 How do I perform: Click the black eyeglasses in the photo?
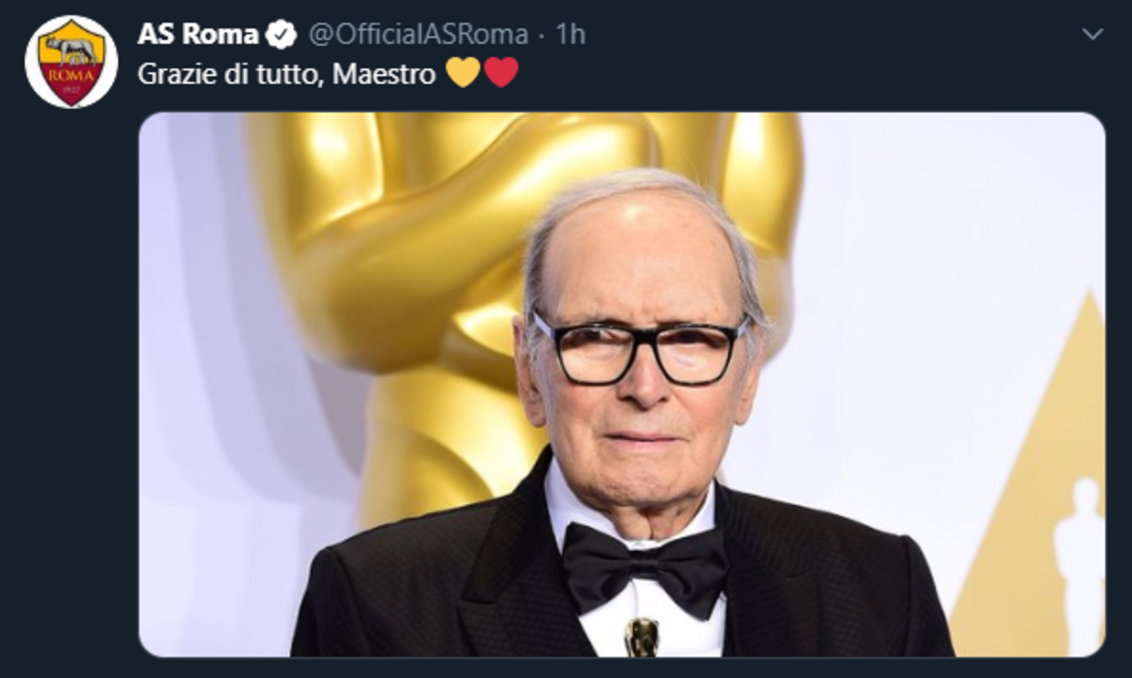pyautogui.click(x=641, y=350)
